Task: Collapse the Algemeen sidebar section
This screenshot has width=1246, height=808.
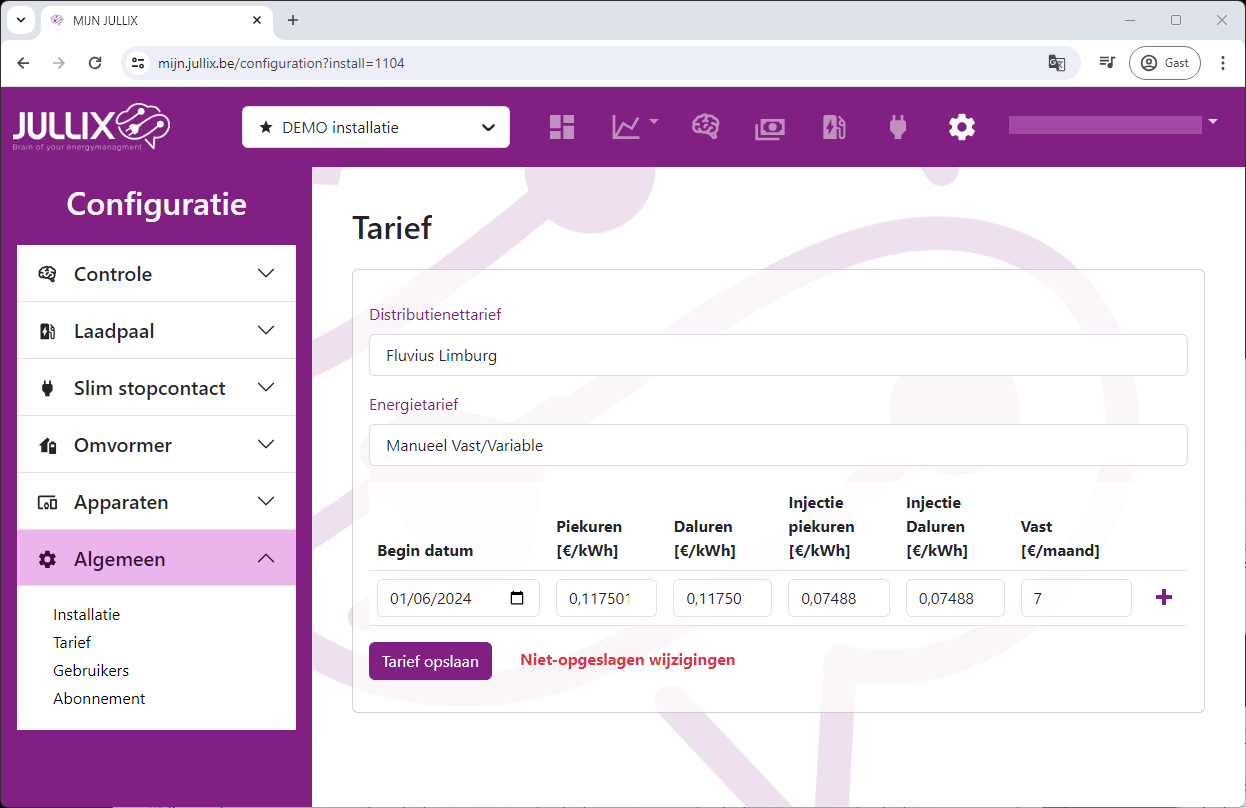Action: [156, 559]
